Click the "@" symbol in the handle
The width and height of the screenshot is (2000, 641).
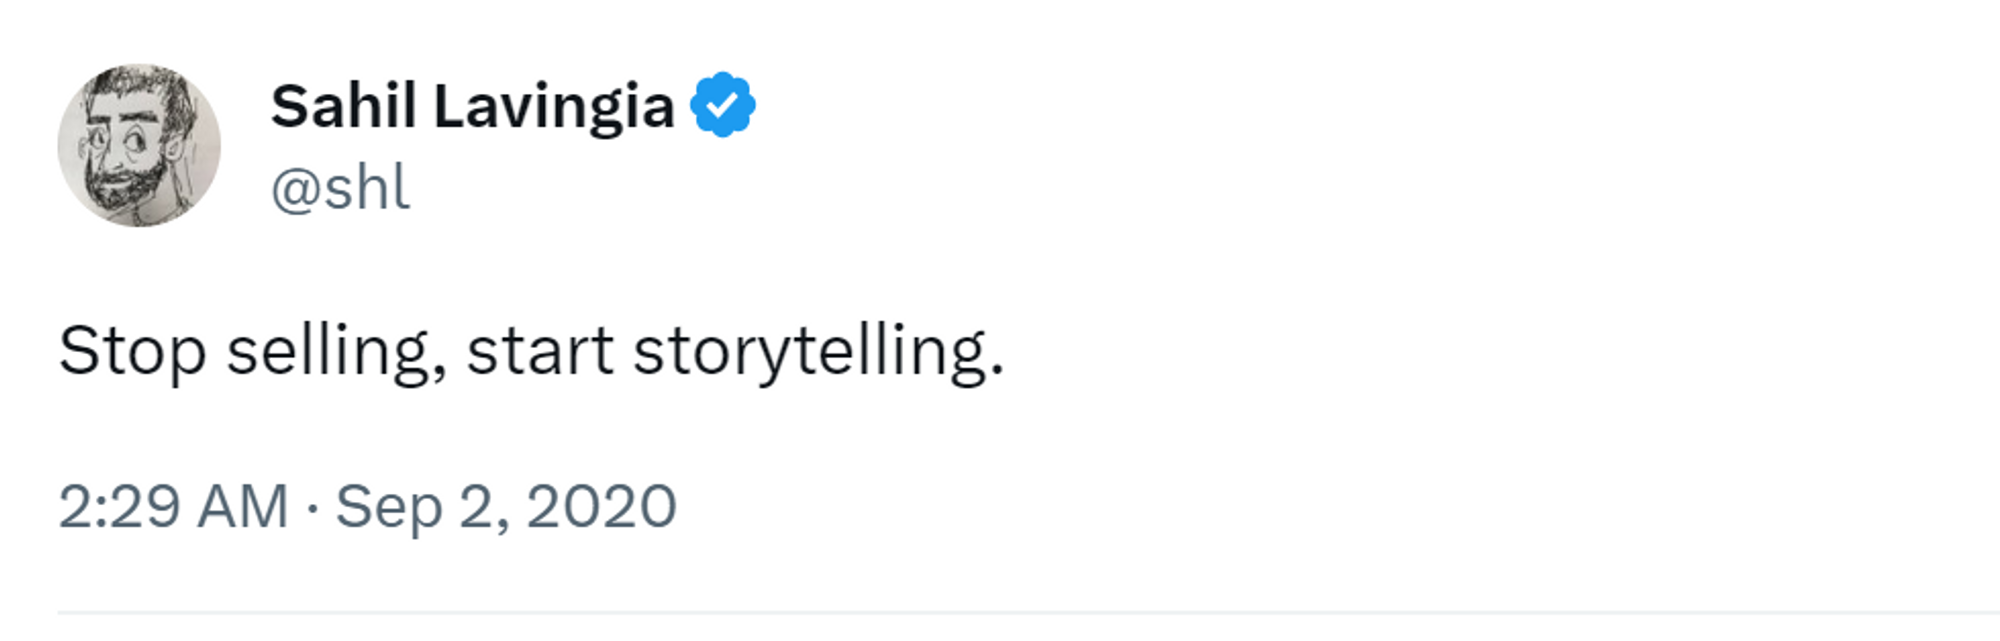294,189
